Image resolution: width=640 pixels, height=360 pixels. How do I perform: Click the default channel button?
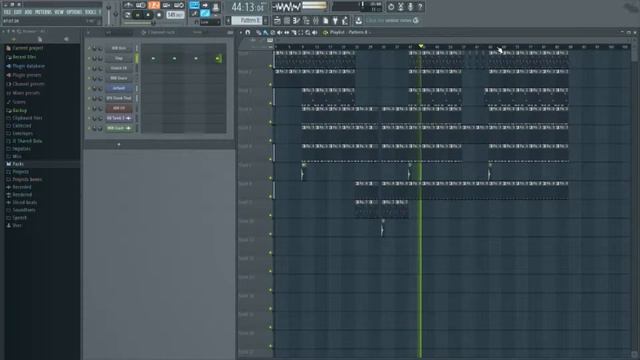click(x=119, y=88)
